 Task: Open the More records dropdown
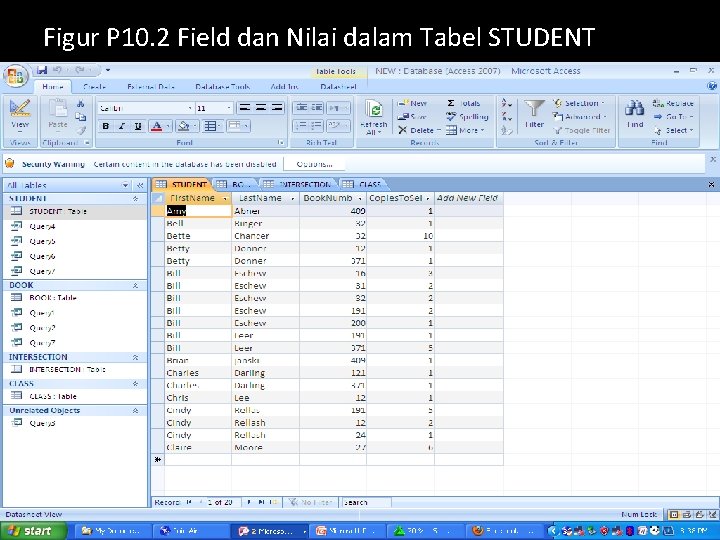coord(466,130)
